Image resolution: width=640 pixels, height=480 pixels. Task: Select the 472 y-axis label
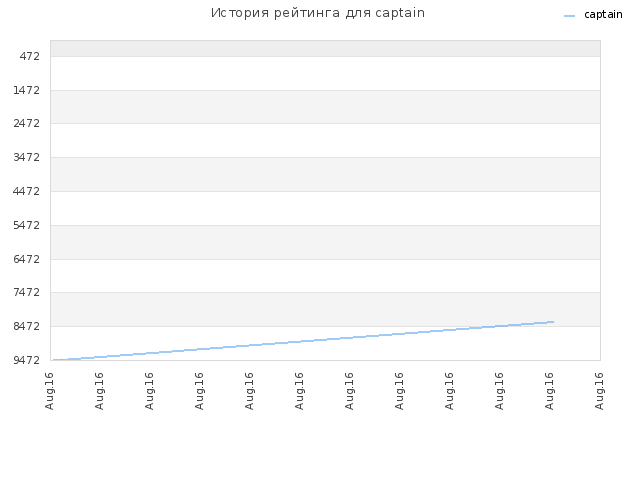click(x=30, y=56)
